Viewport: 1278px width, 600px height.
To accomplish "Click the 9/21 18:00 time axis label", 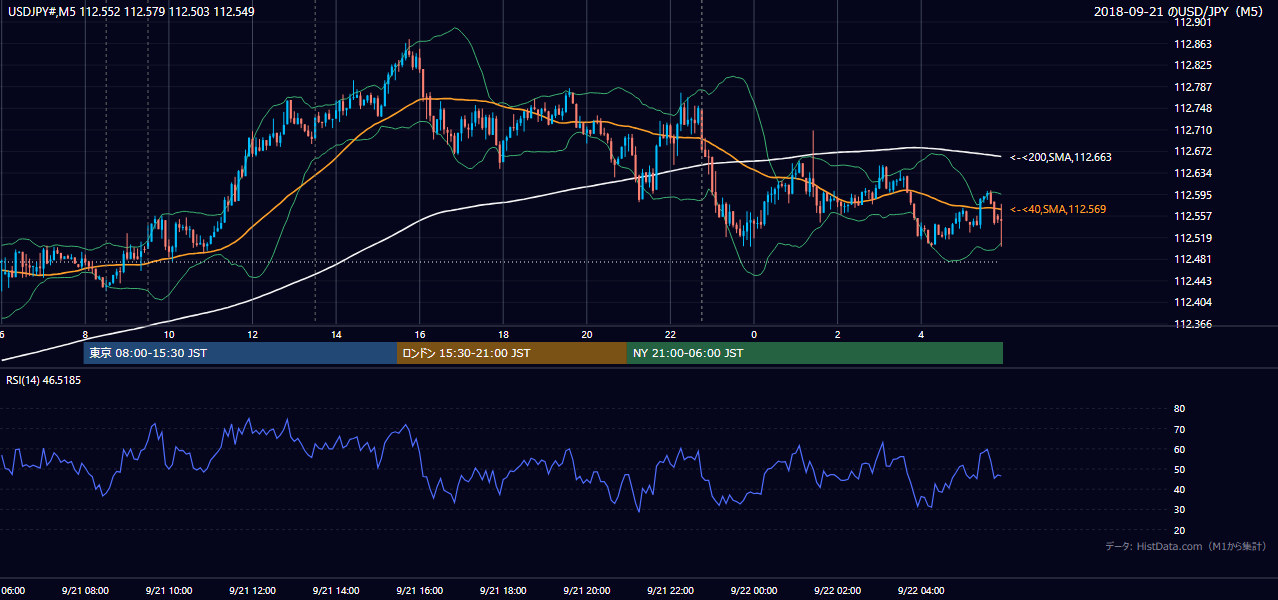I will pos(503,591).
